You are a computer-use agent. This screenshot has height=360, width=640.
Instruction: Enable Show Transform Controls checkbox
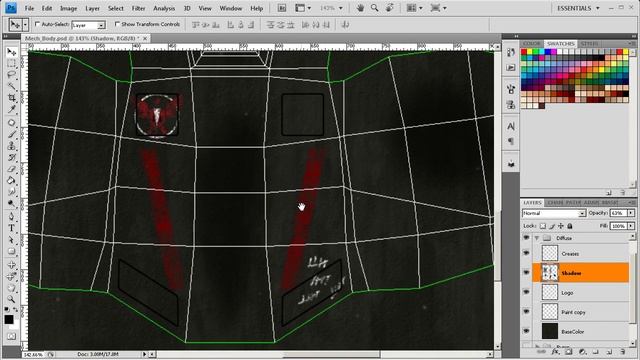coord(117,24)
